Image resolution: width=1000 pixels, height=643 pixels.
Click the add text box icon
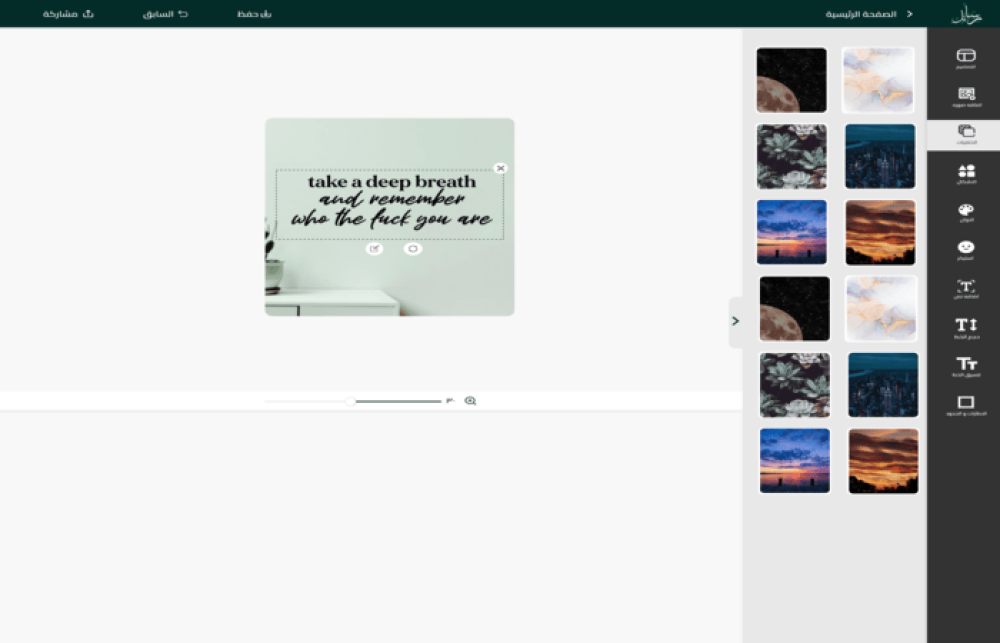point(965,287)
